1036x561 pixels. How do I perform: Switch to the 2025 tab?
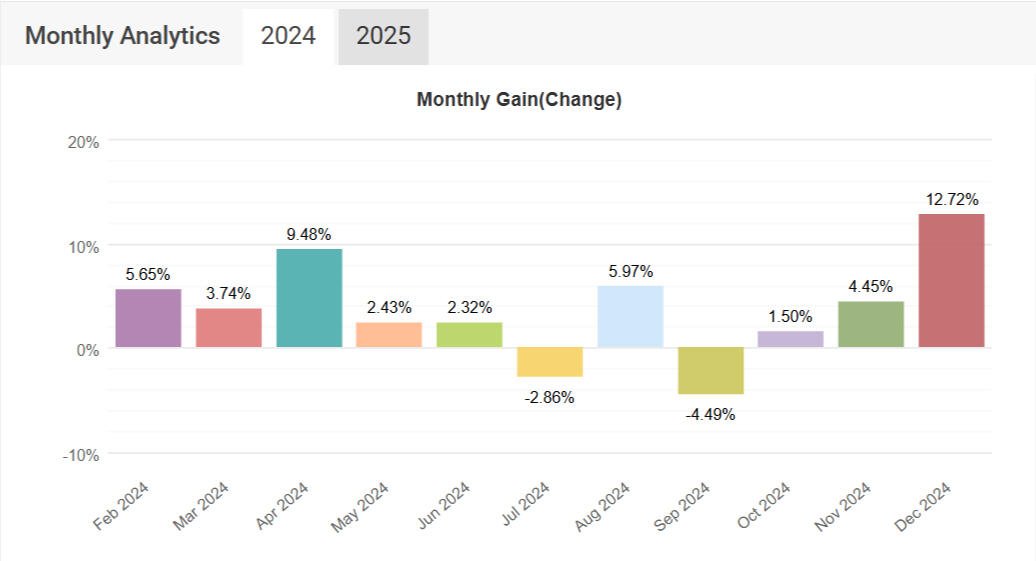pyautogui.click(x=383, y=36)
